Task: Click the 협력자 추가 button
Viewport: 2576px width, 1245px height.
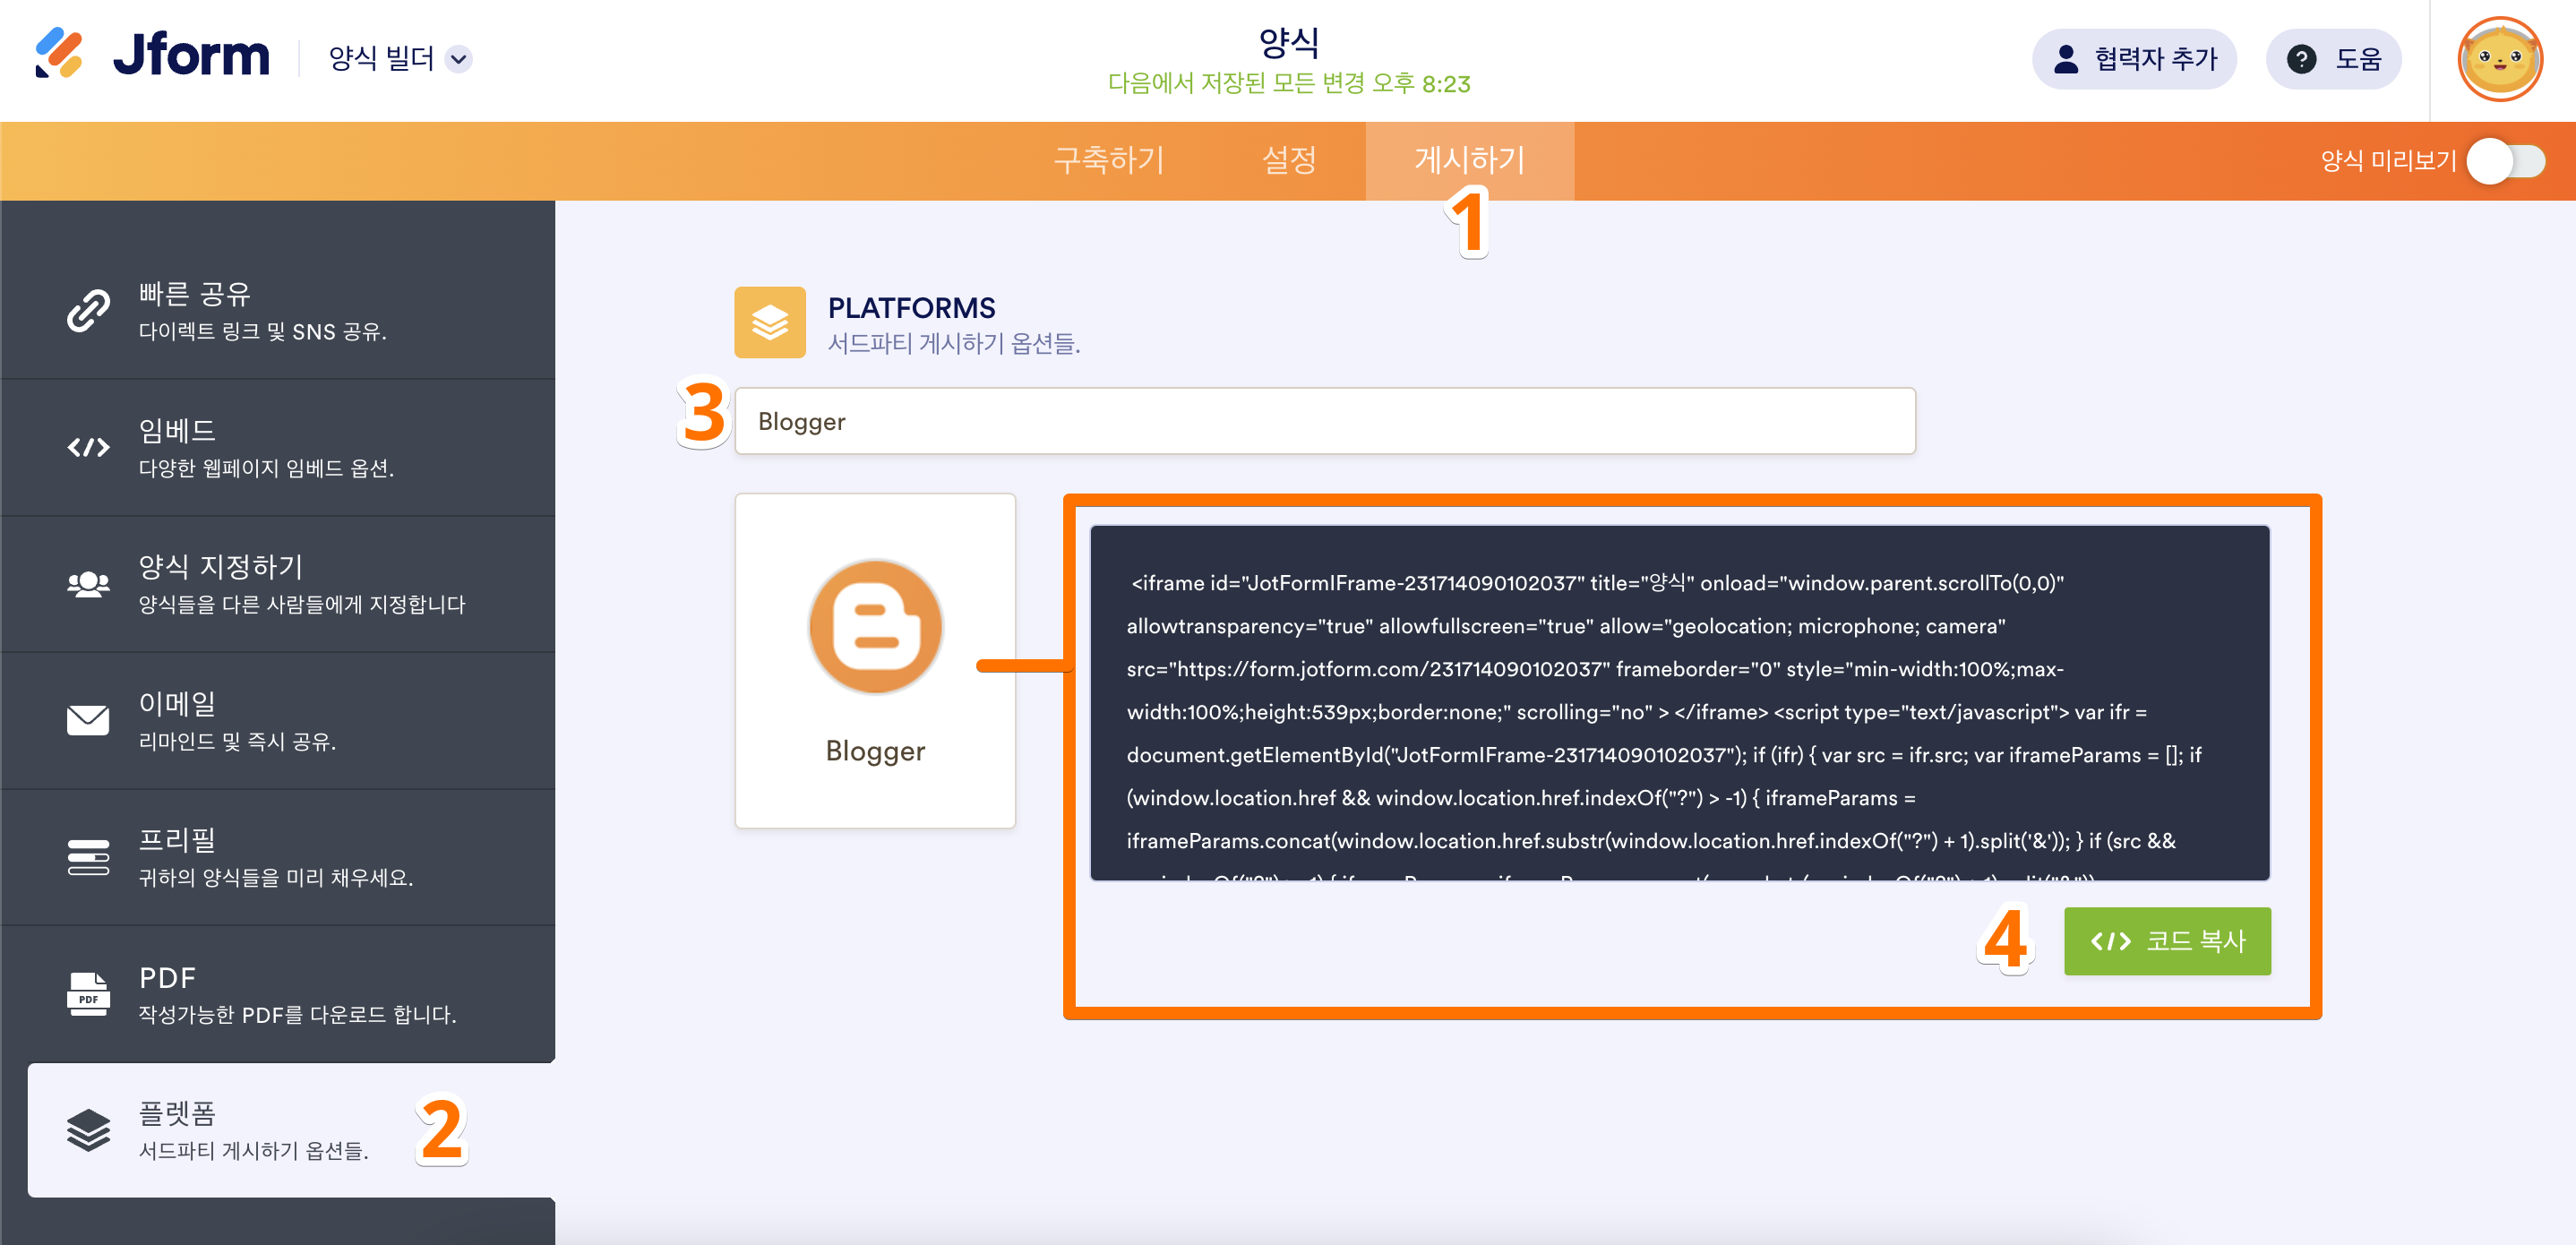Action: (2134, 59)
